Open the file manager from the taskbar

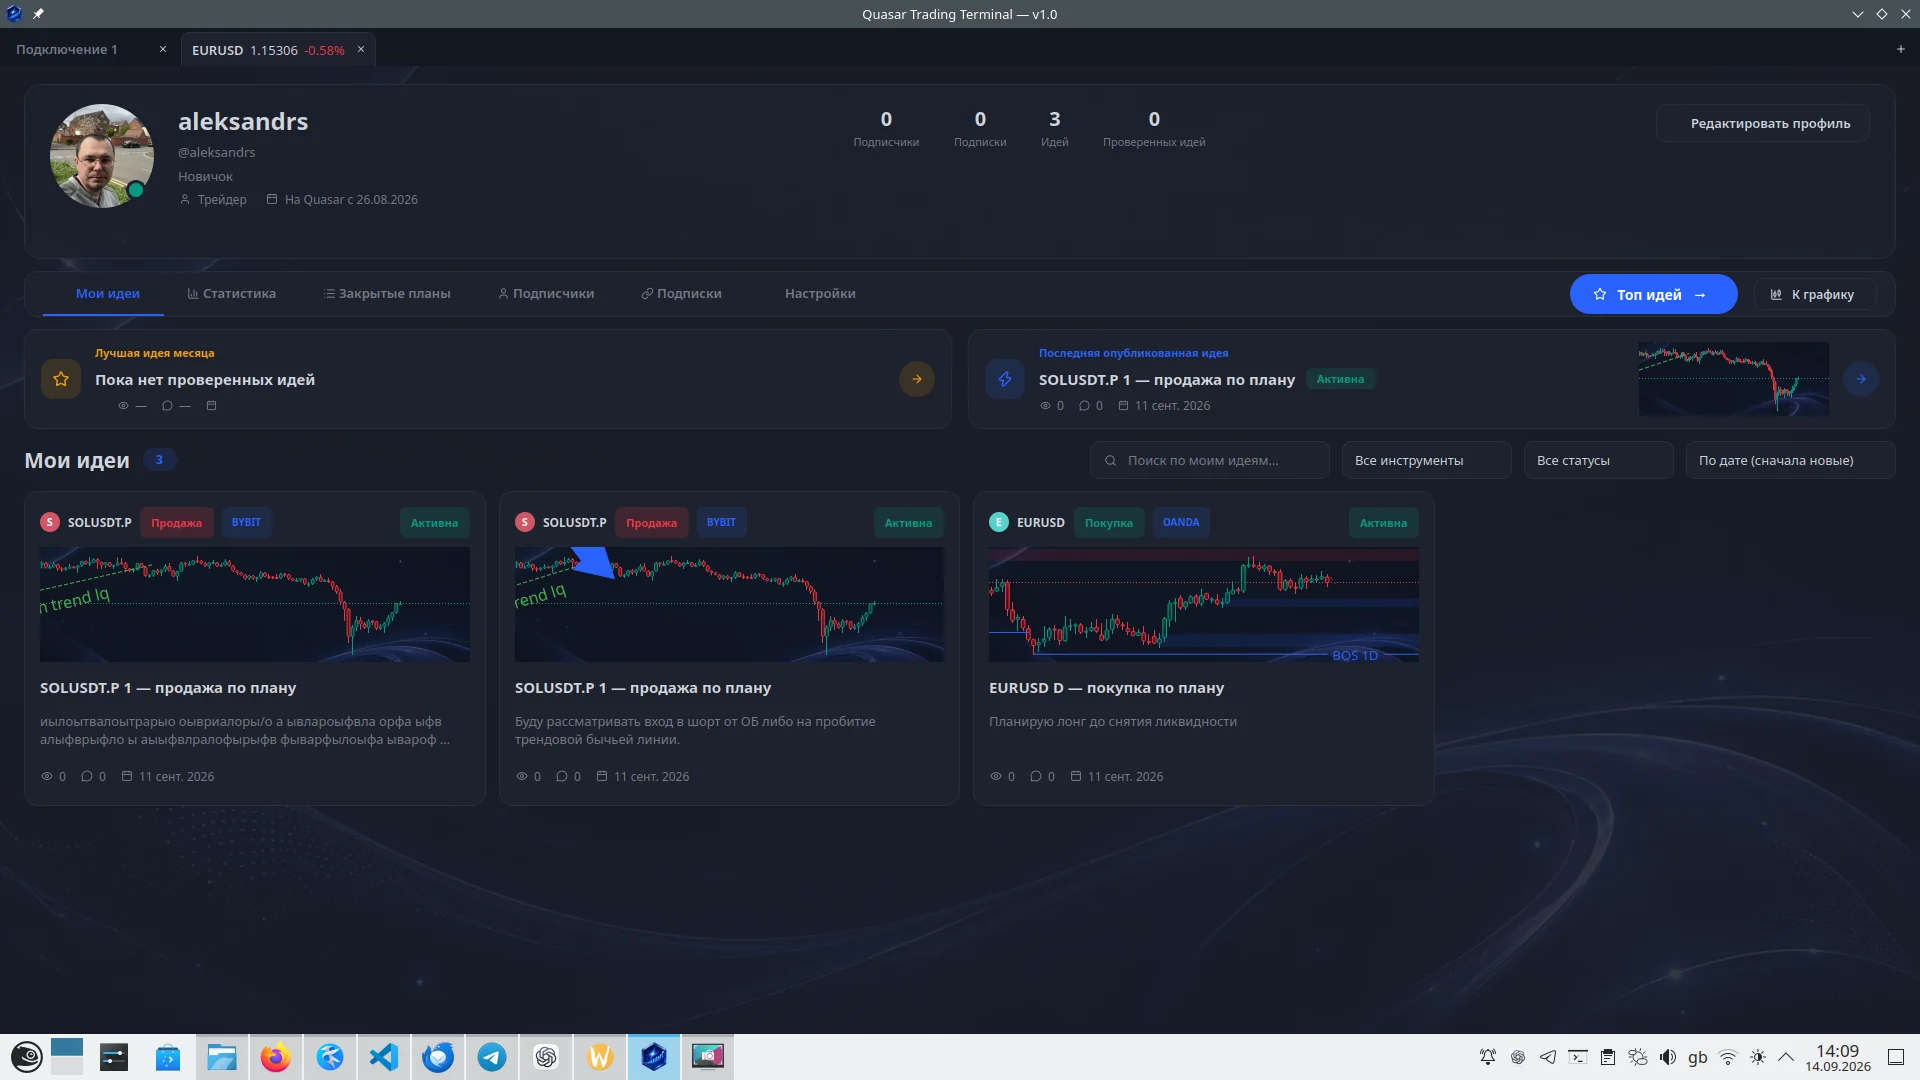[x=221, y=1057]
